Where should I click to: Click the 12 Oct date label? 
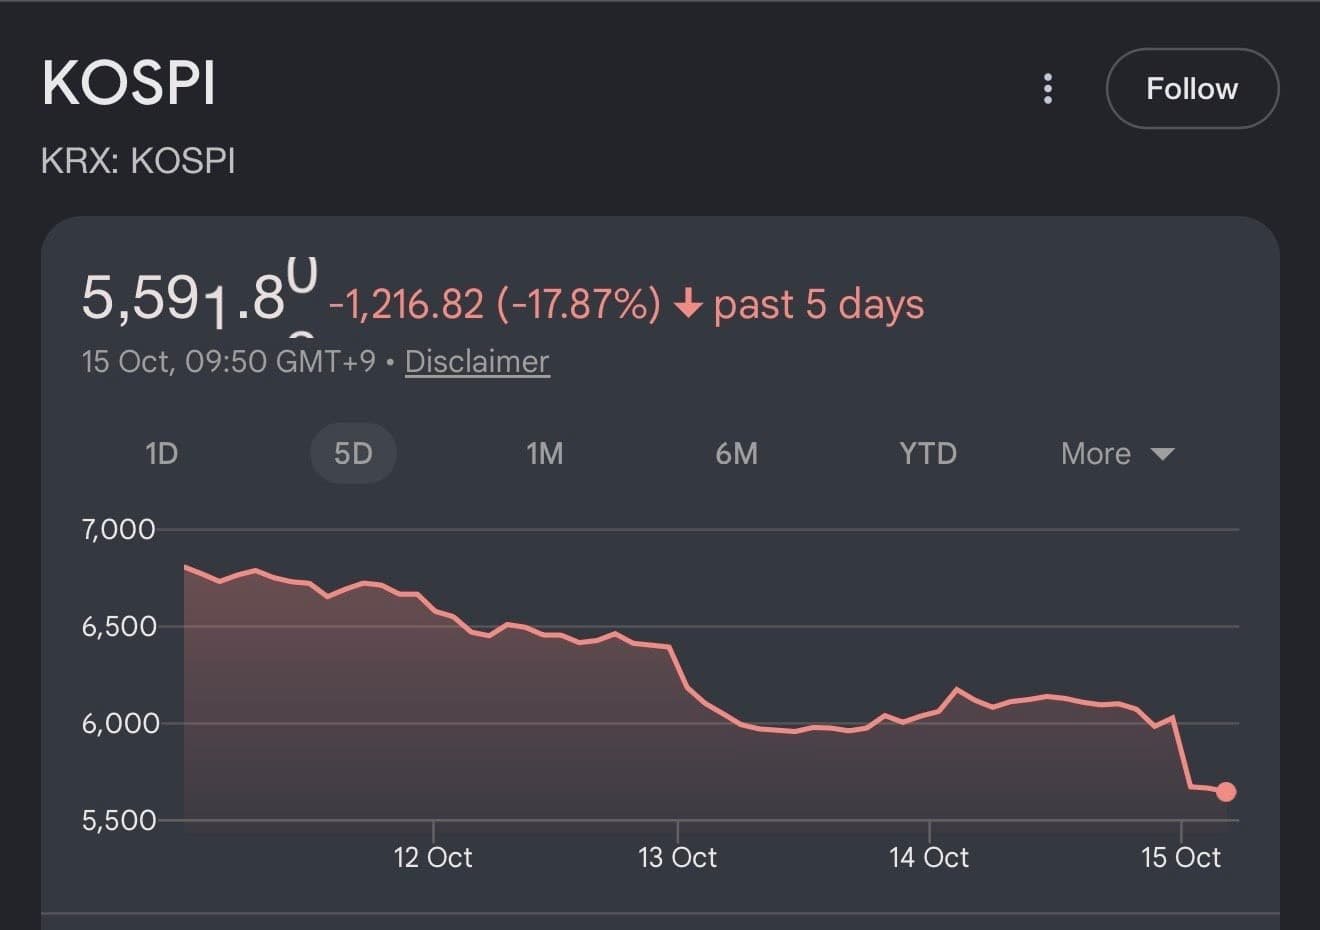433,857
